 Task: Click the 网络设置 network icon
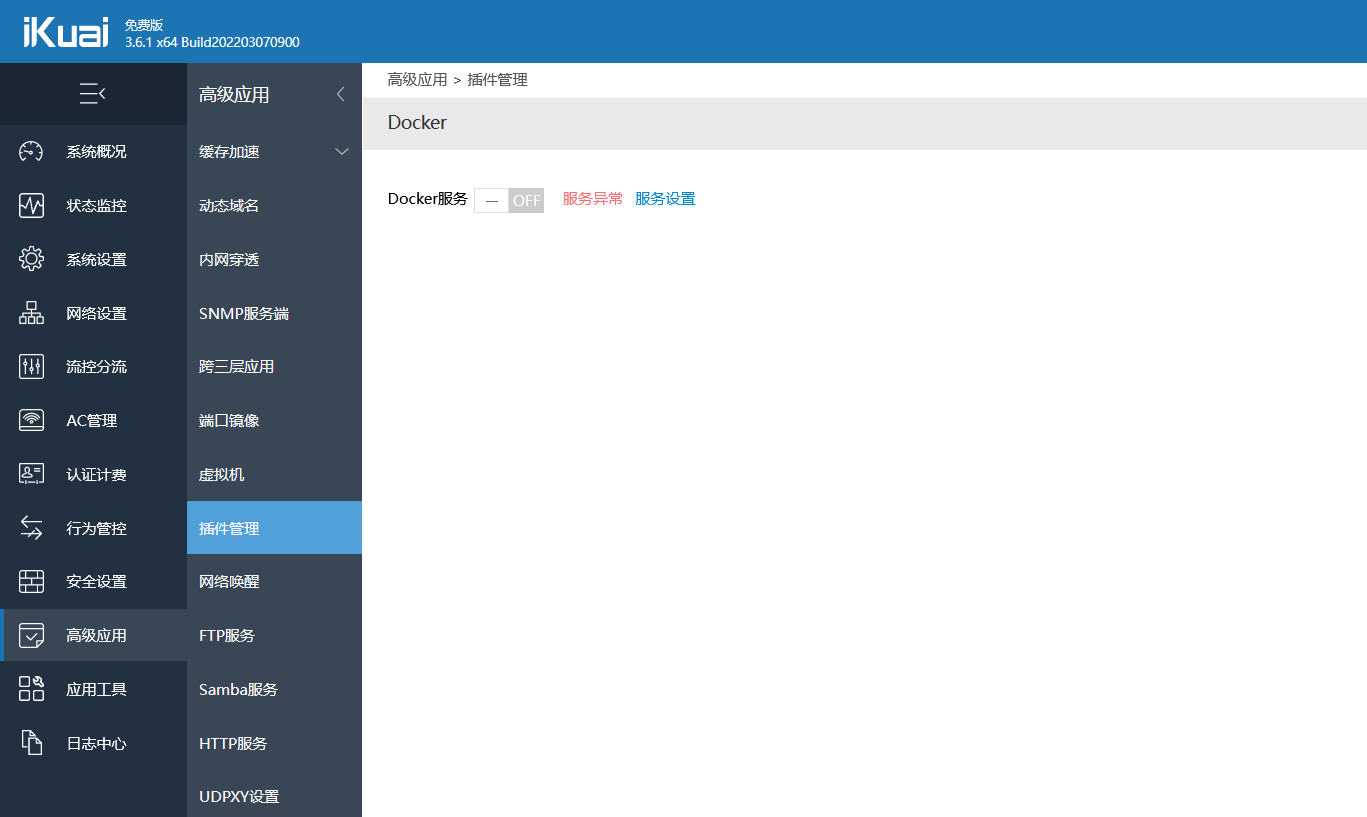(x=31, y=312)
